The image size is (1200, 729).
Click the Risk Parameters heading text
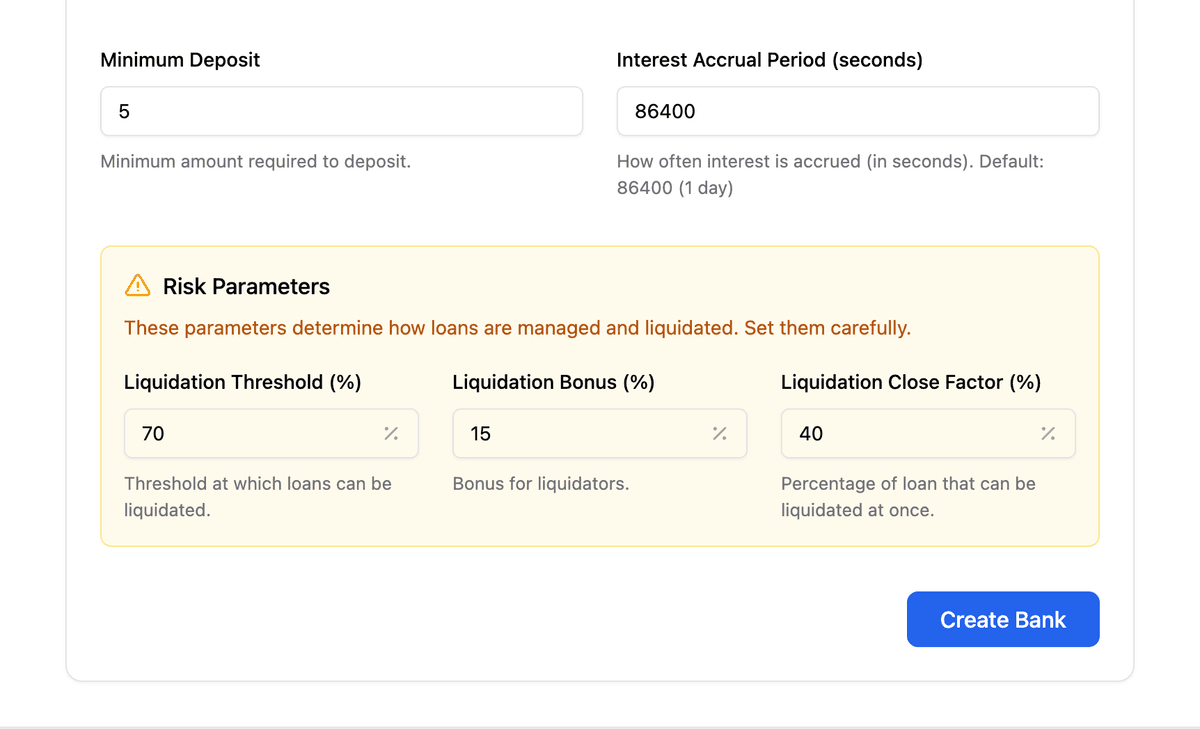click(x=246, y=287)
